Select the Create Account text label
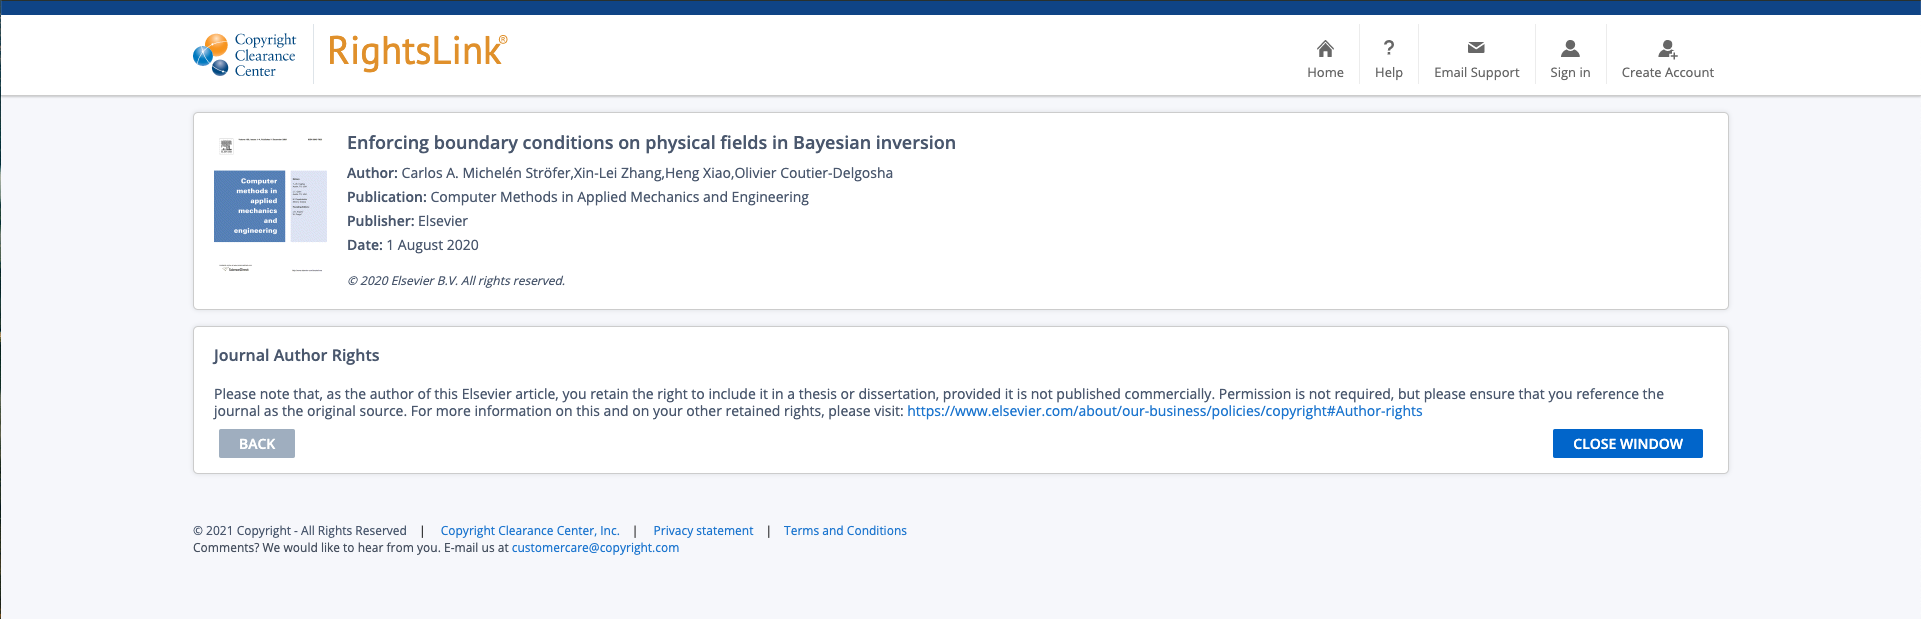 pyautogui.click(x=1667, y=73)
